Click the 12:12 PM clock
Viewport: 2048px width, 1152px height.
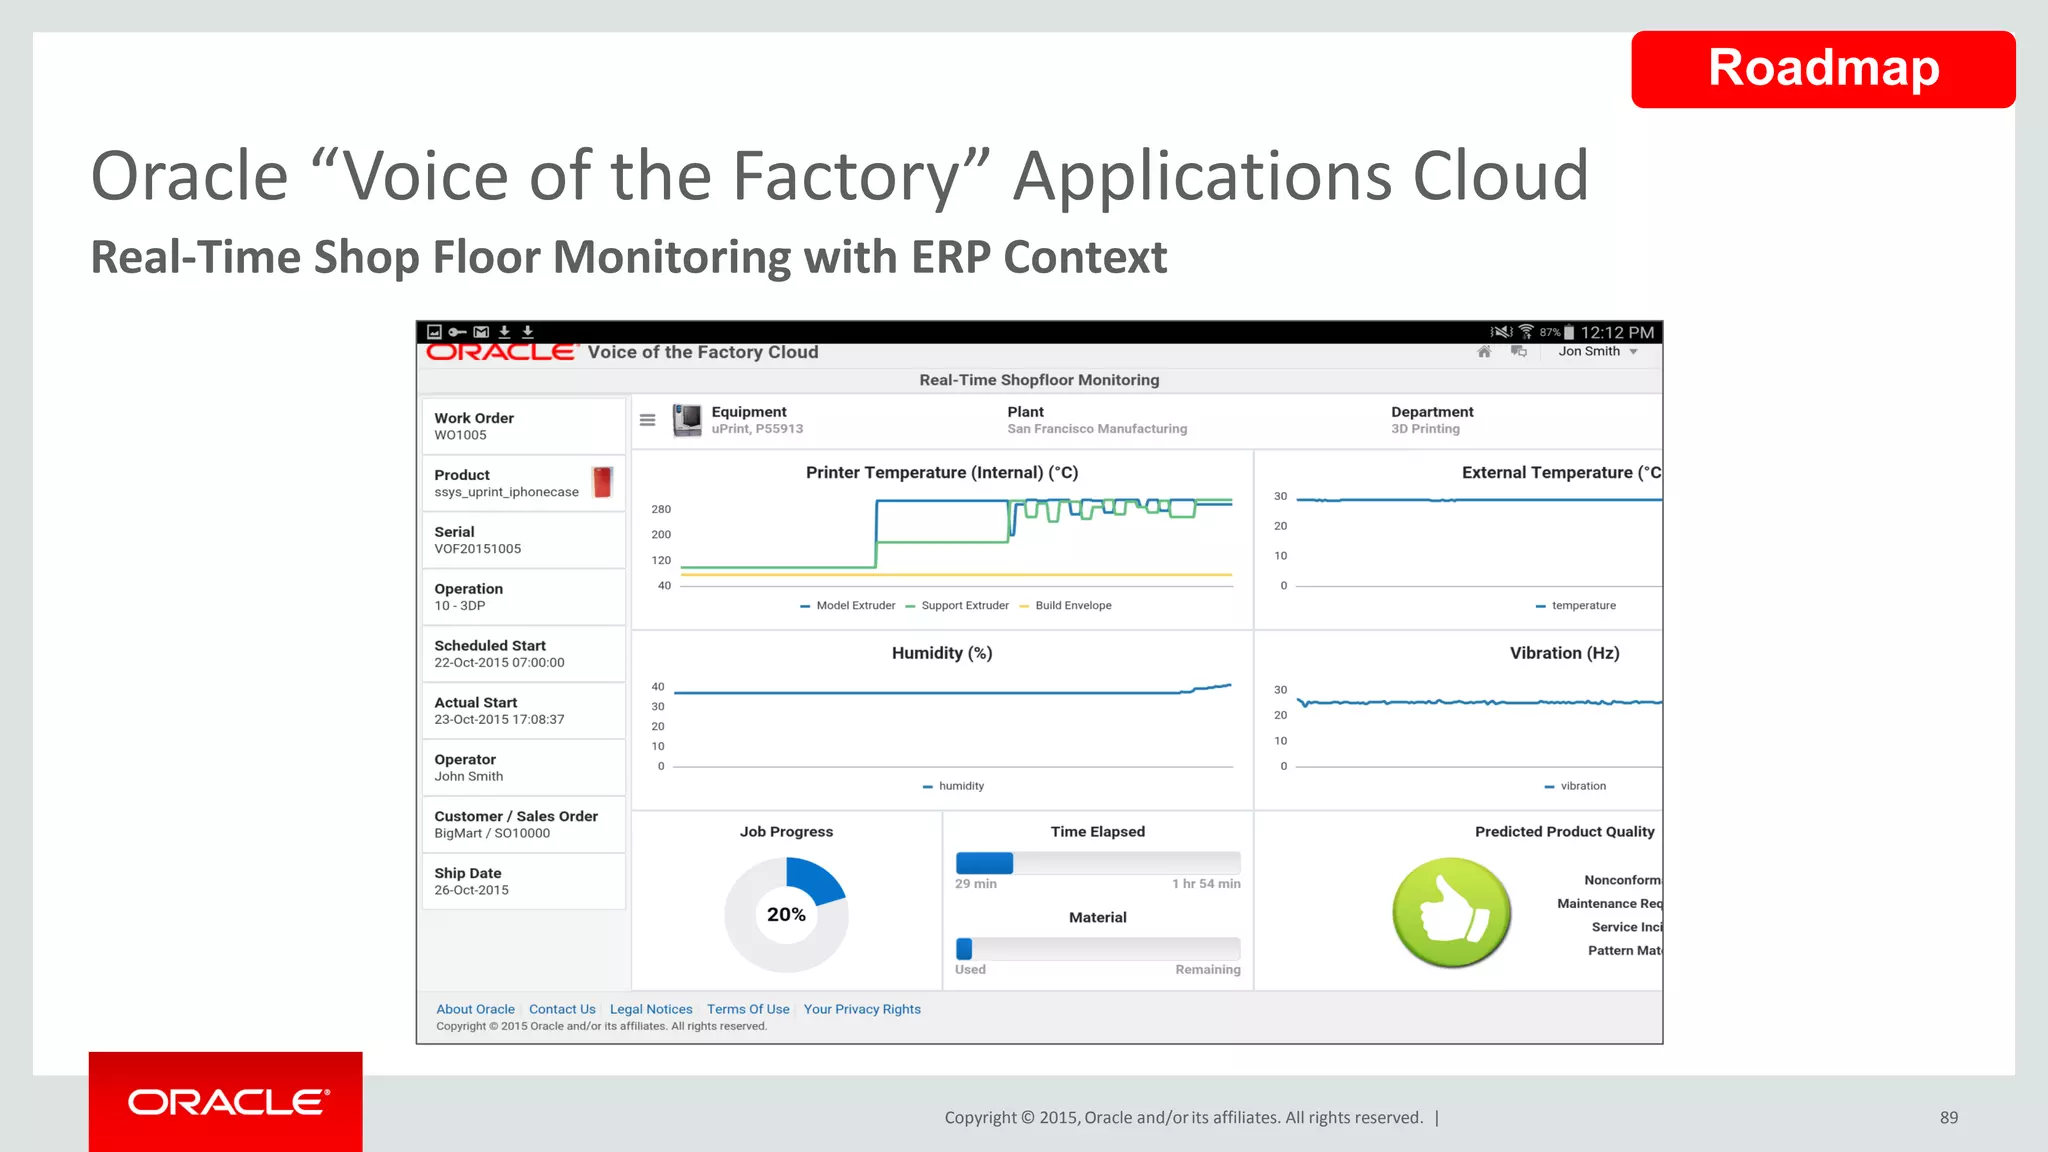(x=1617, y=332)
